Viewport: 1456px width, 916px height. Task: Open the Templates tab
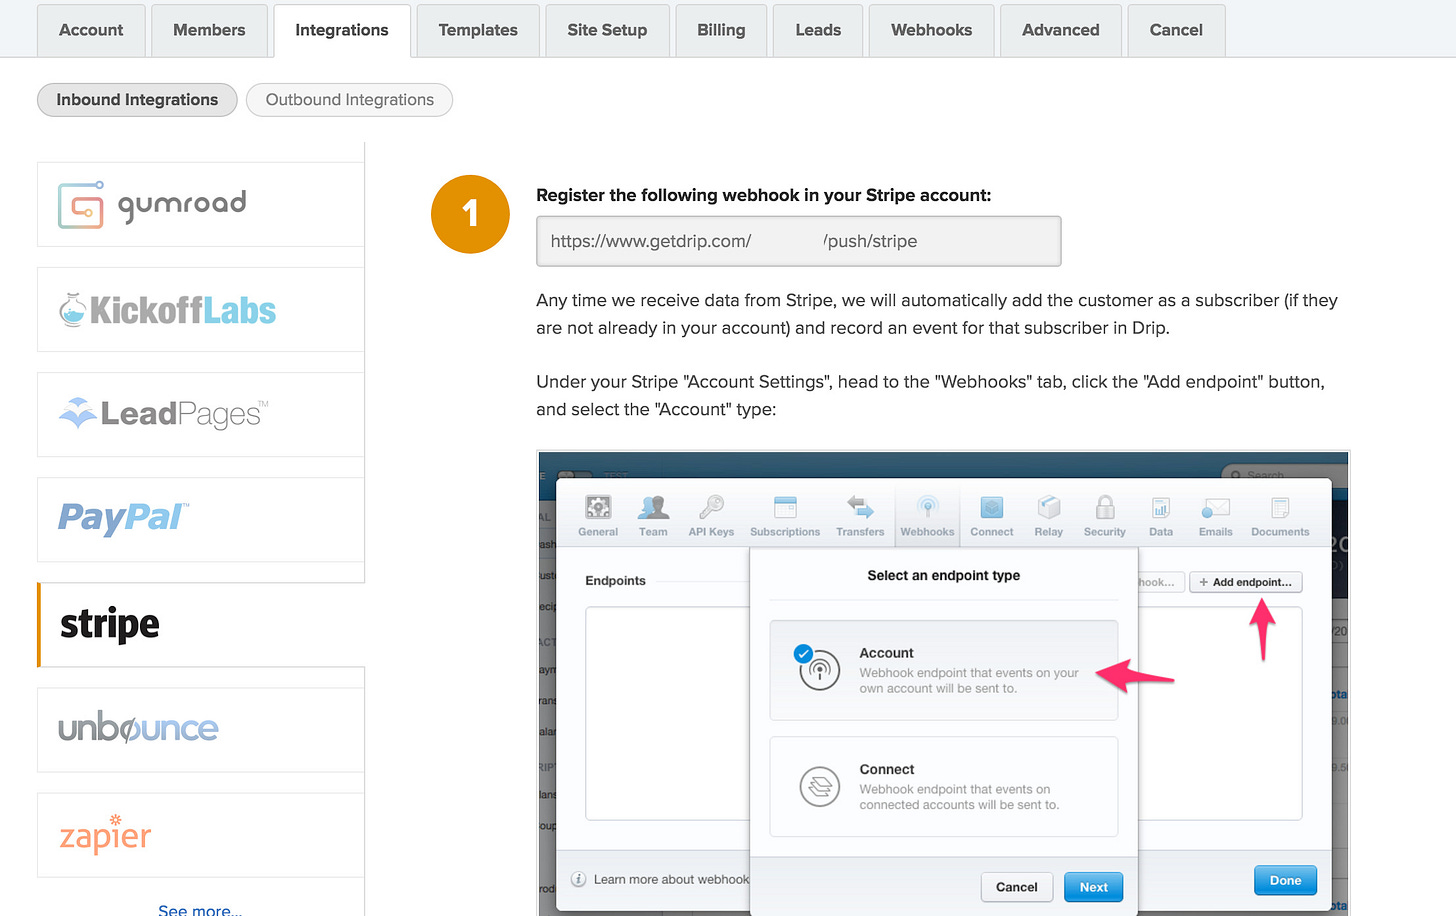tap(478, 30)
